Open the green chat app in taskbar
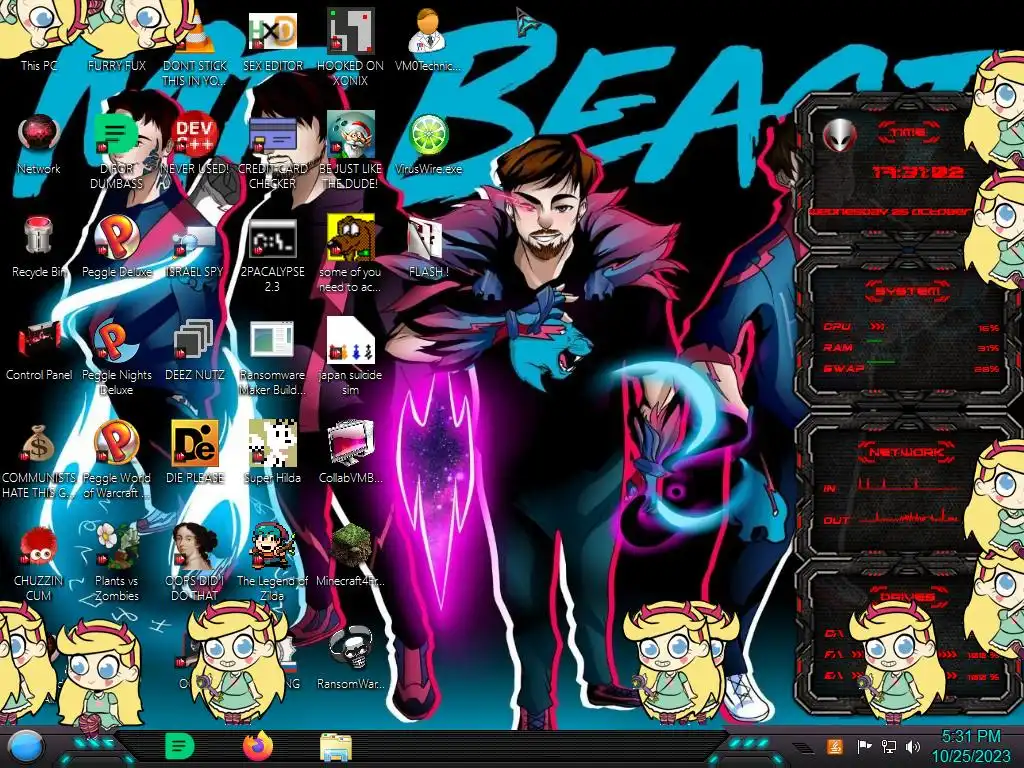 pyautogui.click(x=179, y=746)
